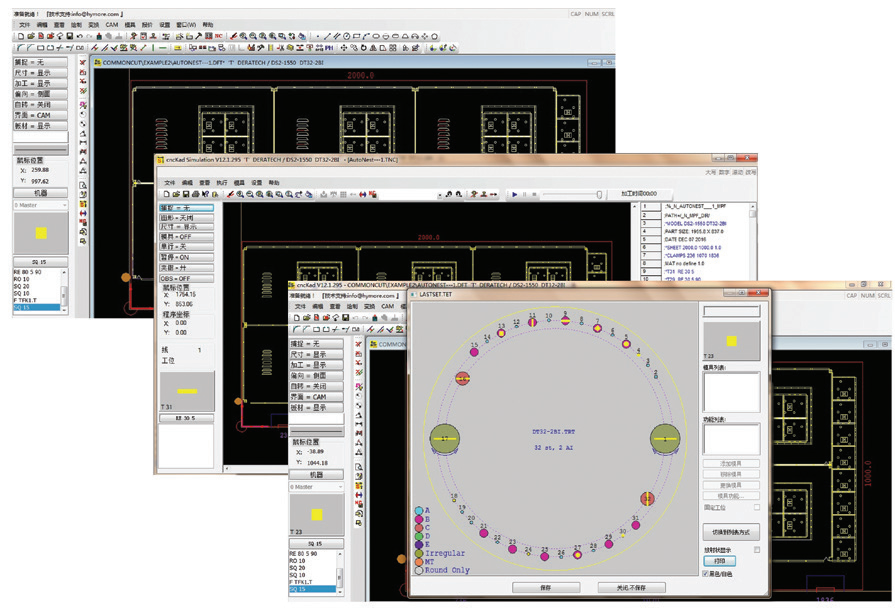Untick the 黑色/白色 checkbox in LASTSET dialog
895x609 pixels.
point(706,574)
